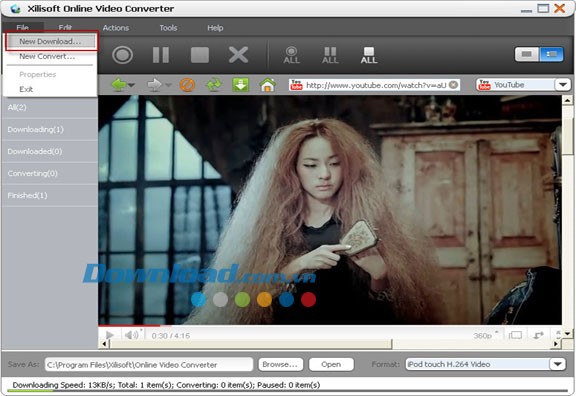The image size is (576, 396).
Task: Show the Finished(1) list
Action: [50, 195]
